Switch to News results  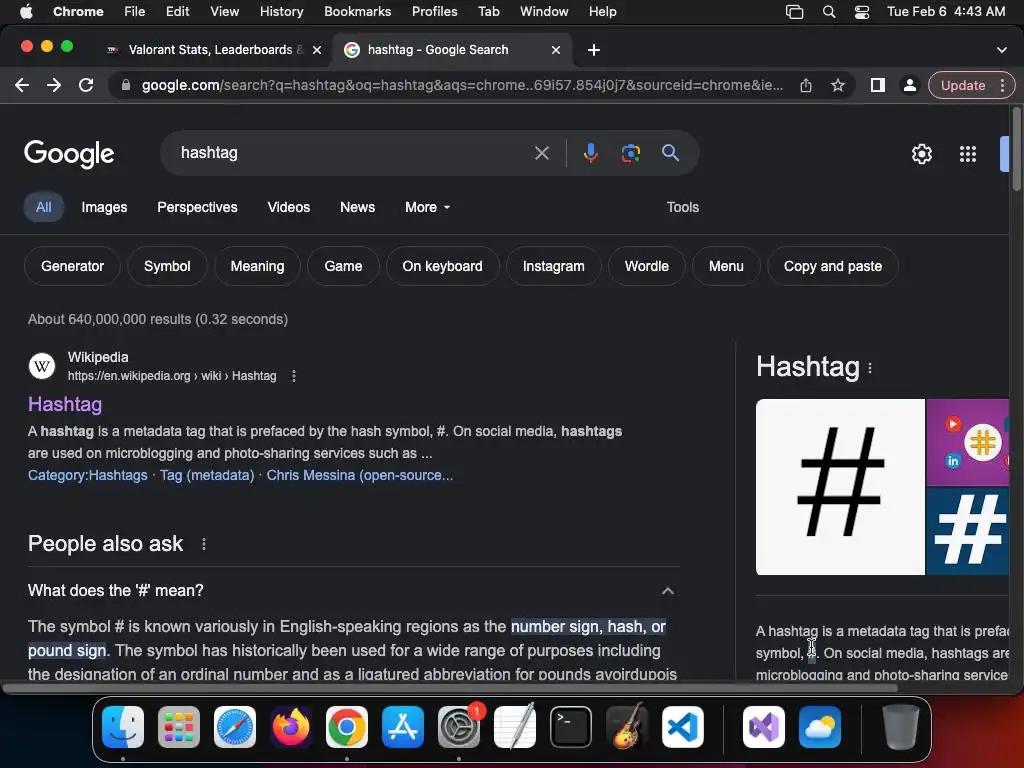[357, 207]
